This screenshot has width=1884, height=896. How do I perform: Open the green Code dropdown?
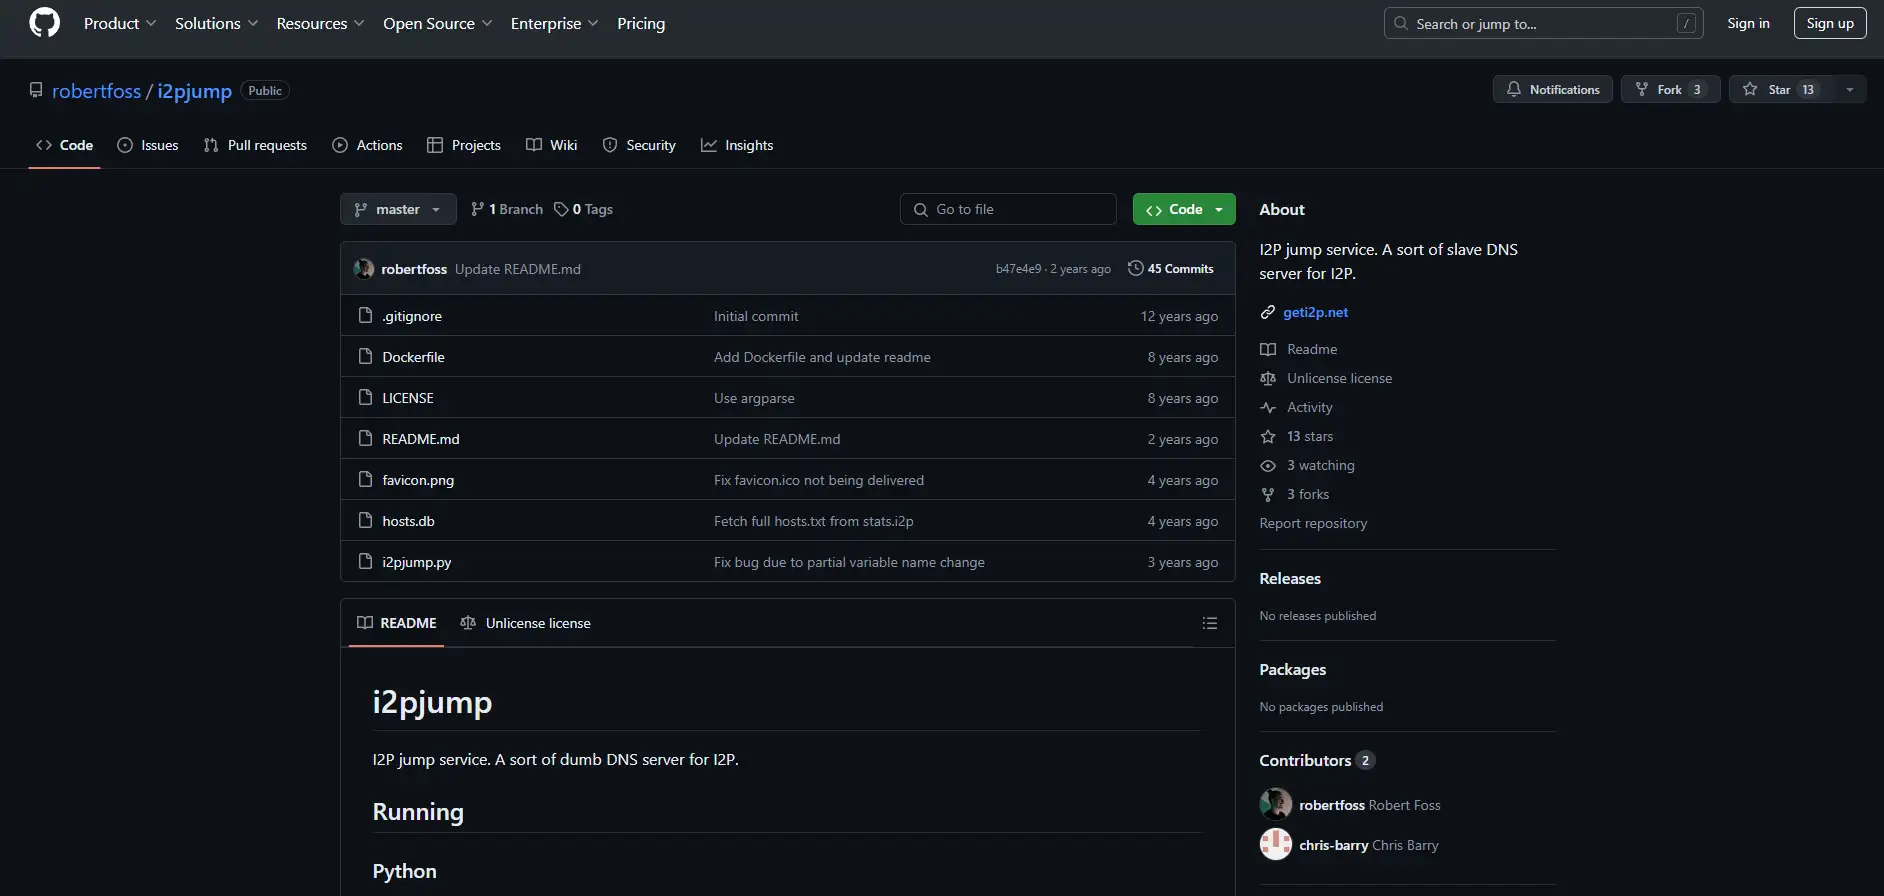[1184, 209]
